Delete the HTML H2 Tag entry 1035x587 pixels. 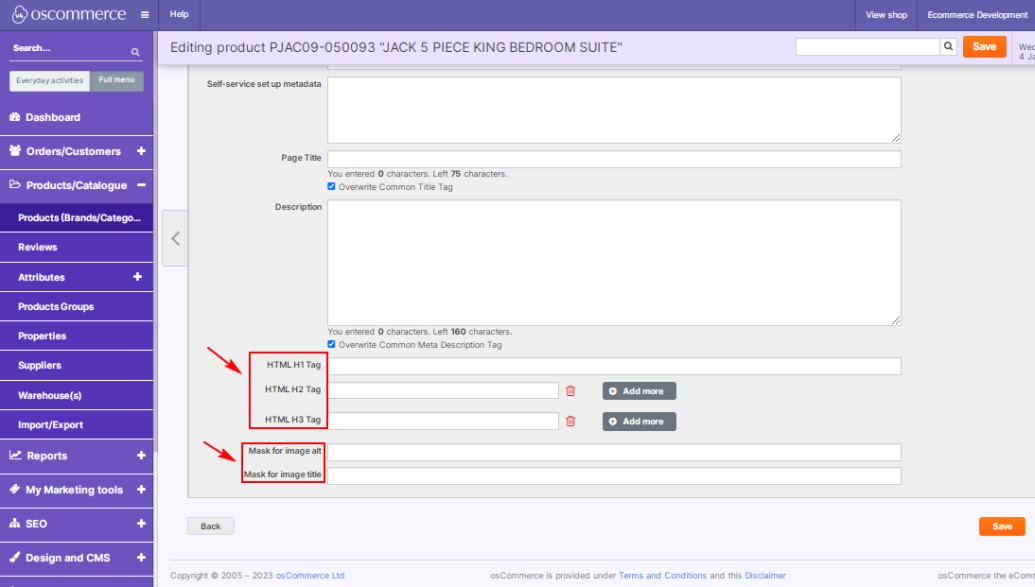[570, 391]
